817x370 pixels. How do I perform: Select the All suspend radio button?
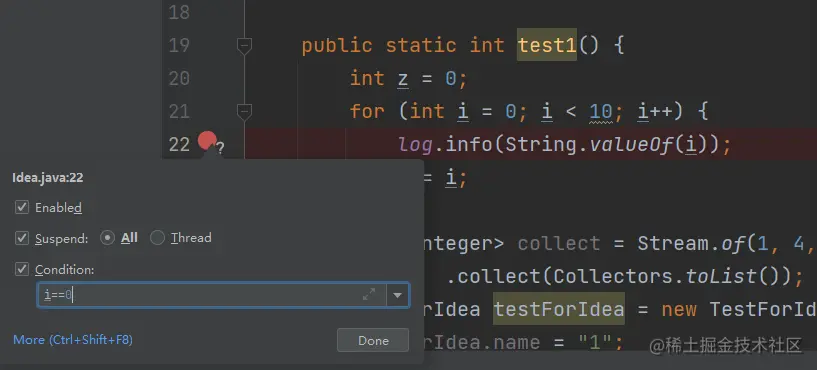pos(107,238)
